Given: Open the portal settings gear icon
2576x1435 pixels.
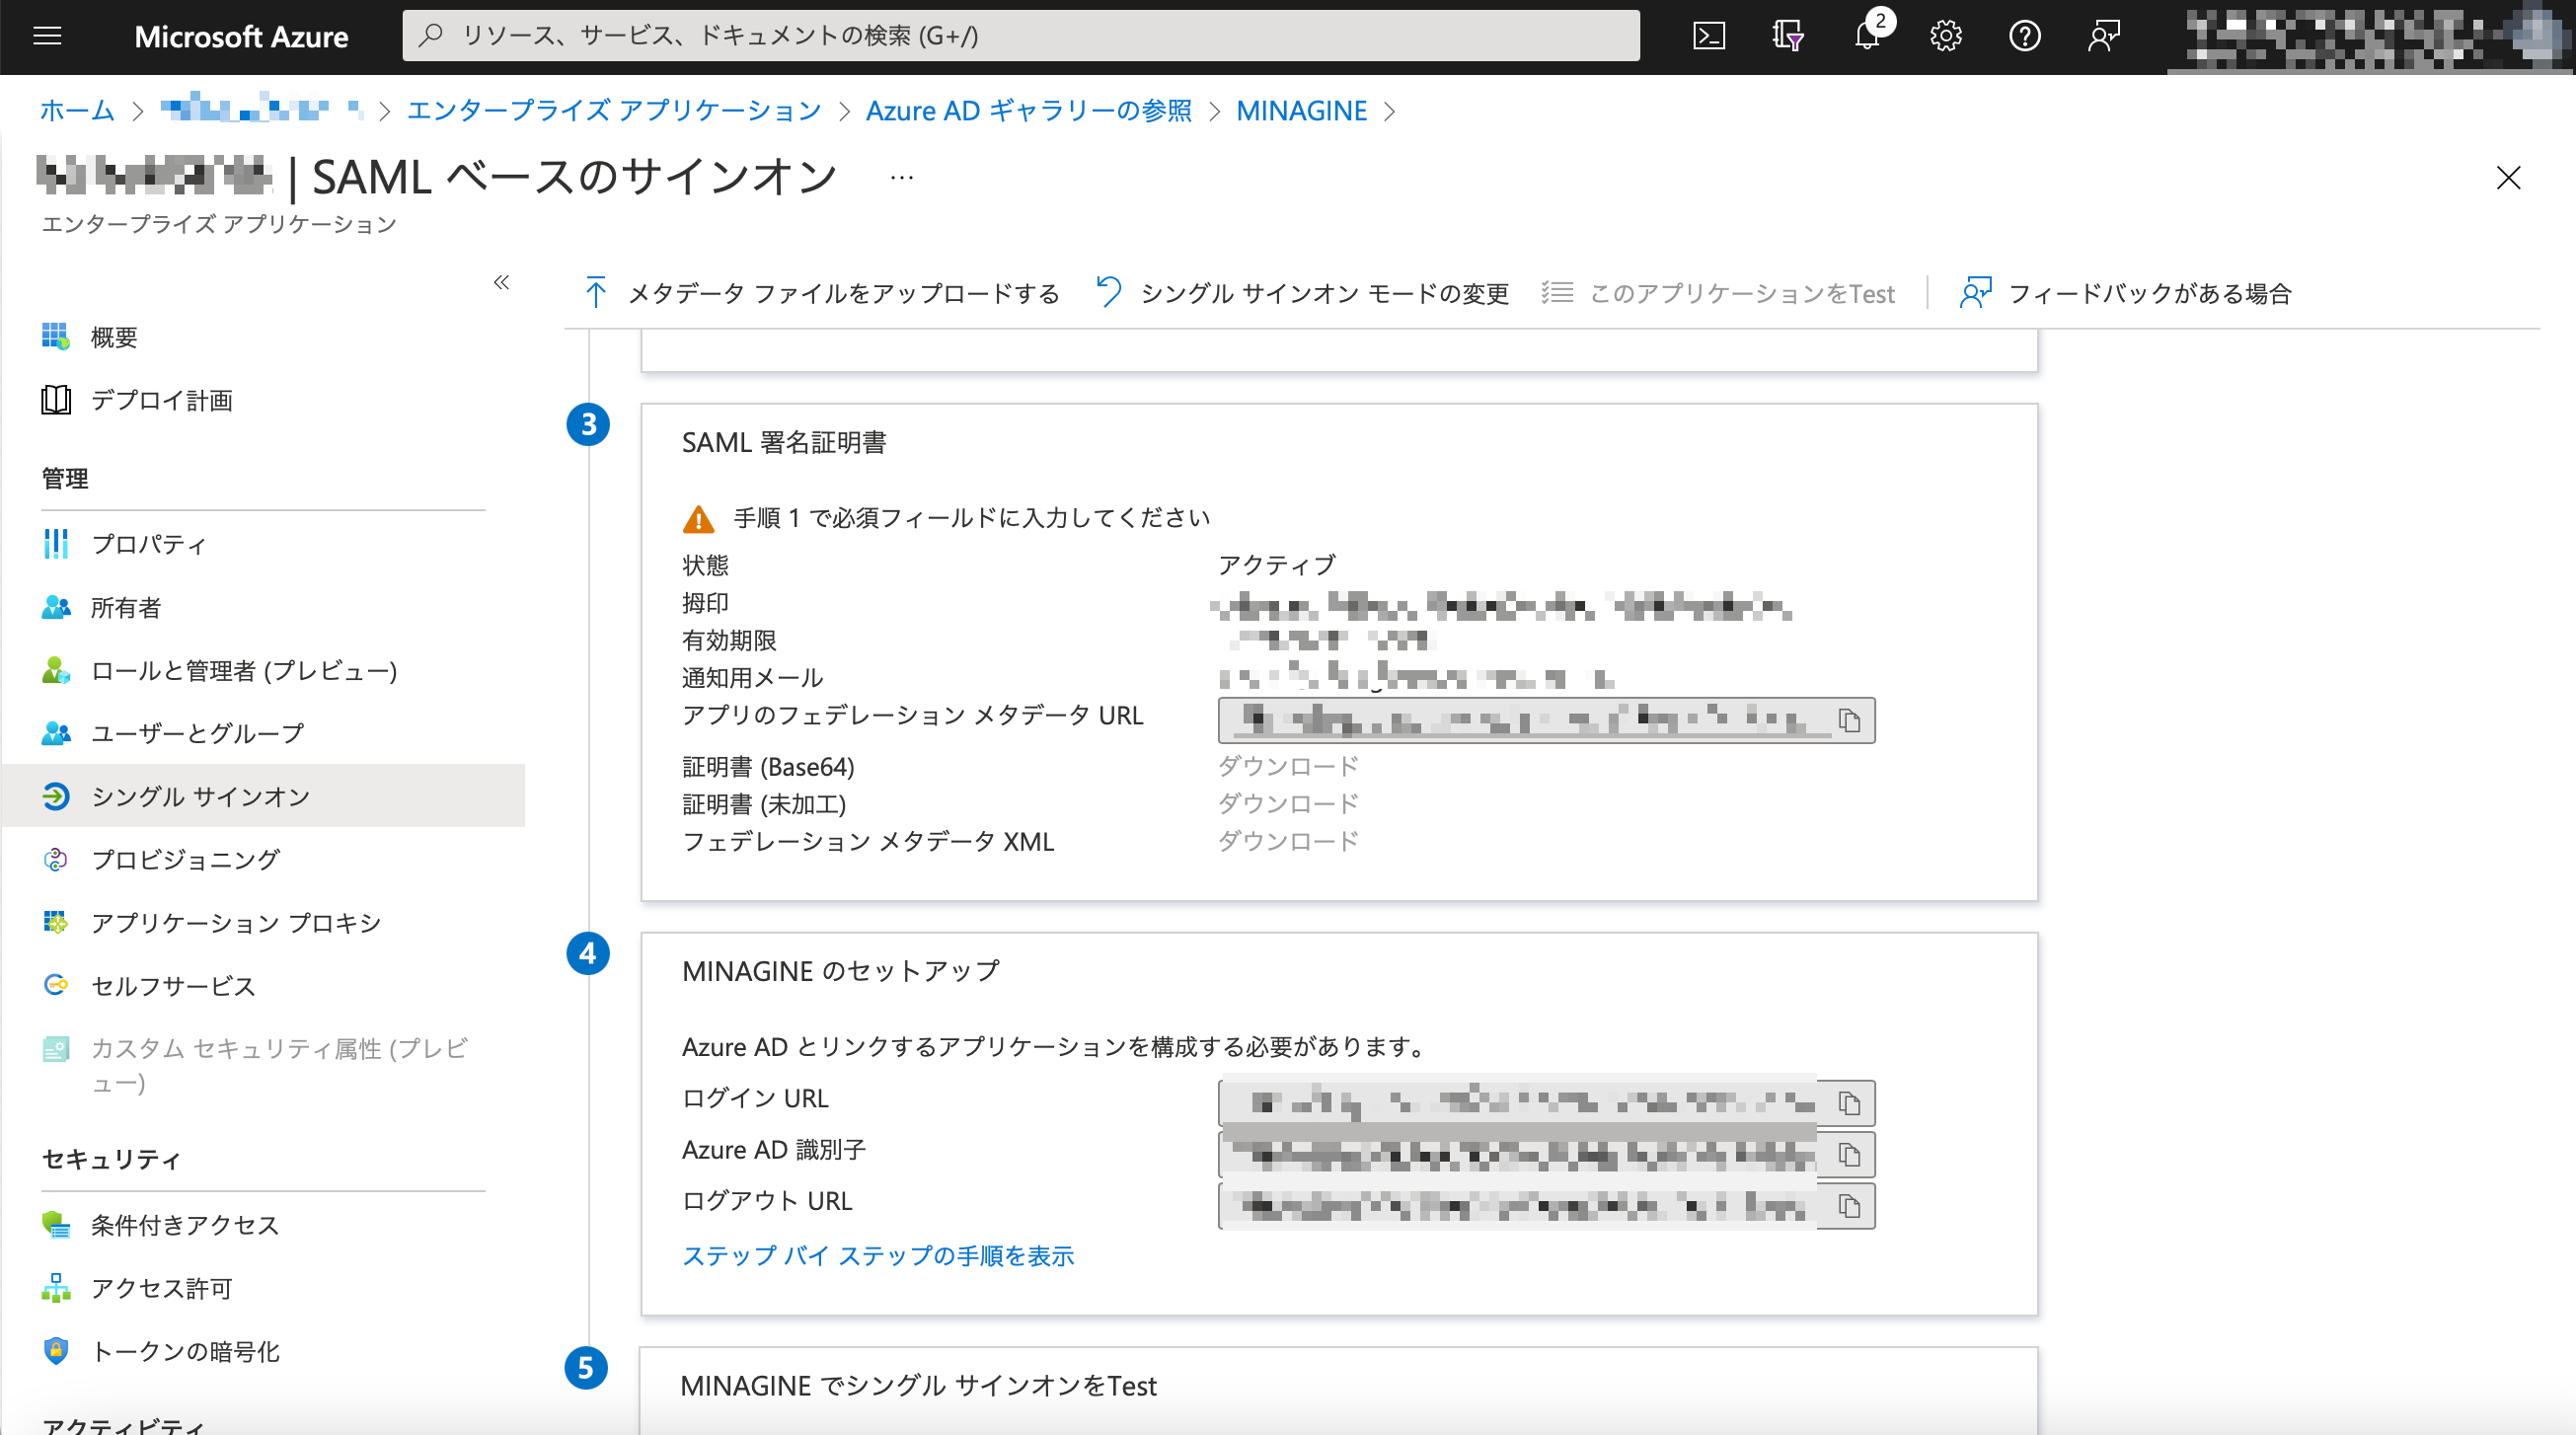Looking at the screenshot, I should [x=1945, y=37].
